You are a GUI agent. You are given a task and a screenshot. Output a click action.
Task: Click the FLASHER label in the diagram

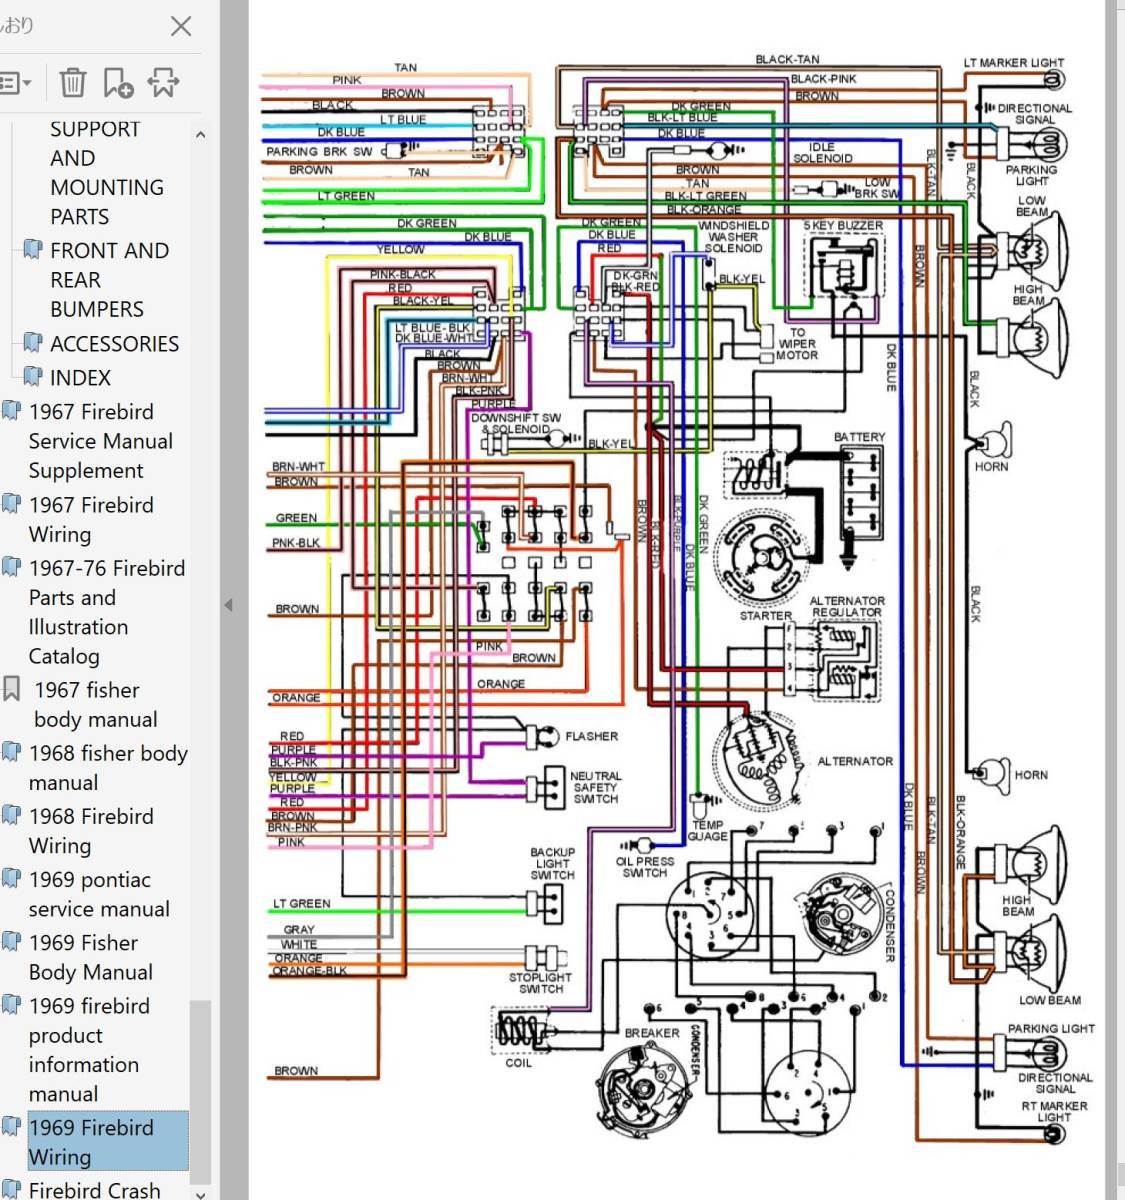592,736
